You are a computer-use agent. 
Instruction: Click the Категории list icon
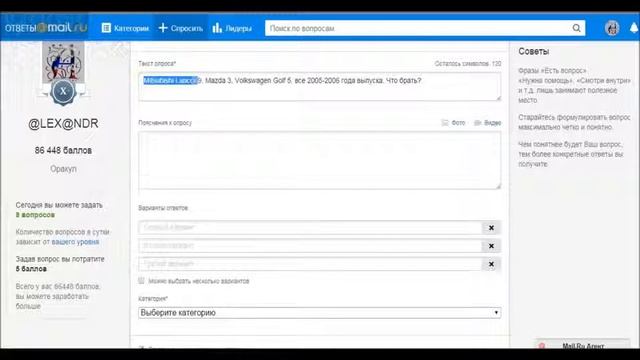[106, 28]
